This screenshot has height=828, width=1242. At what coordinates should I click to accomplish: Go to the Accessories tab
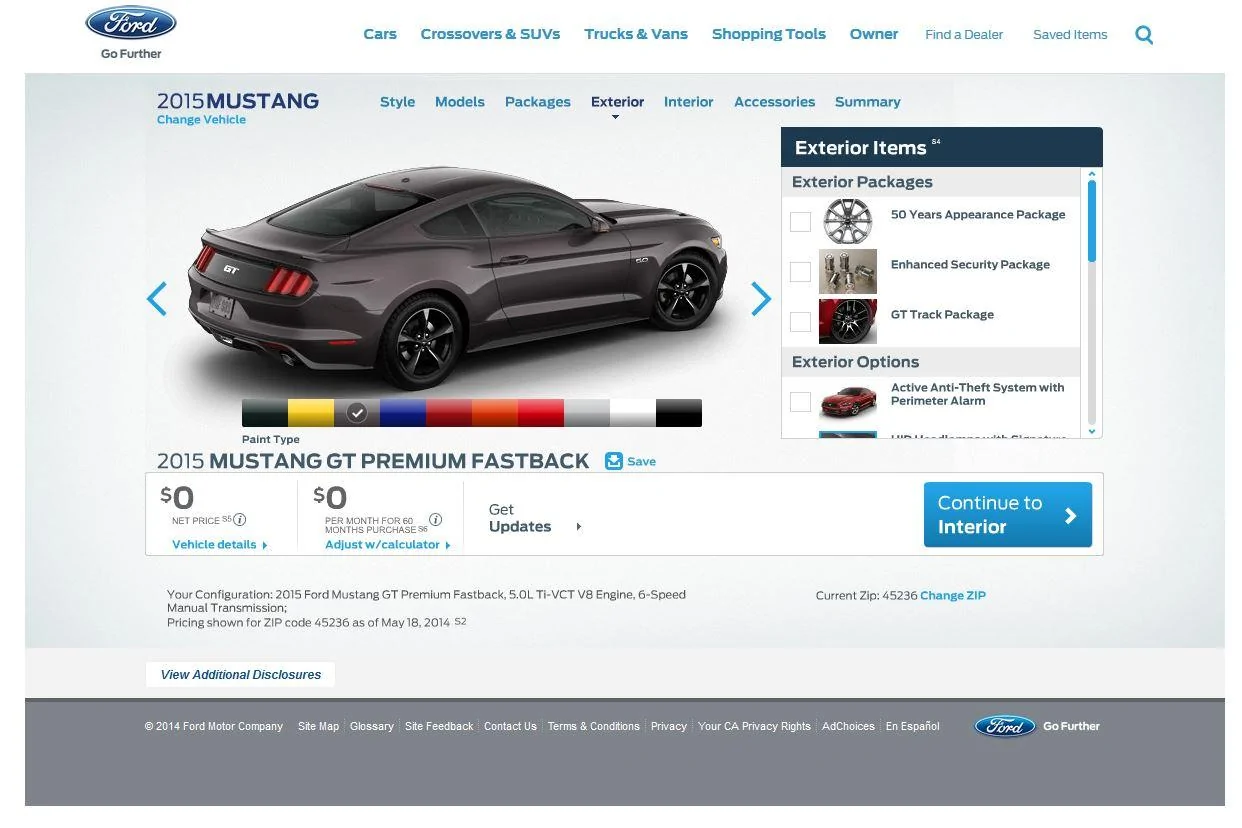click(774, 102)
